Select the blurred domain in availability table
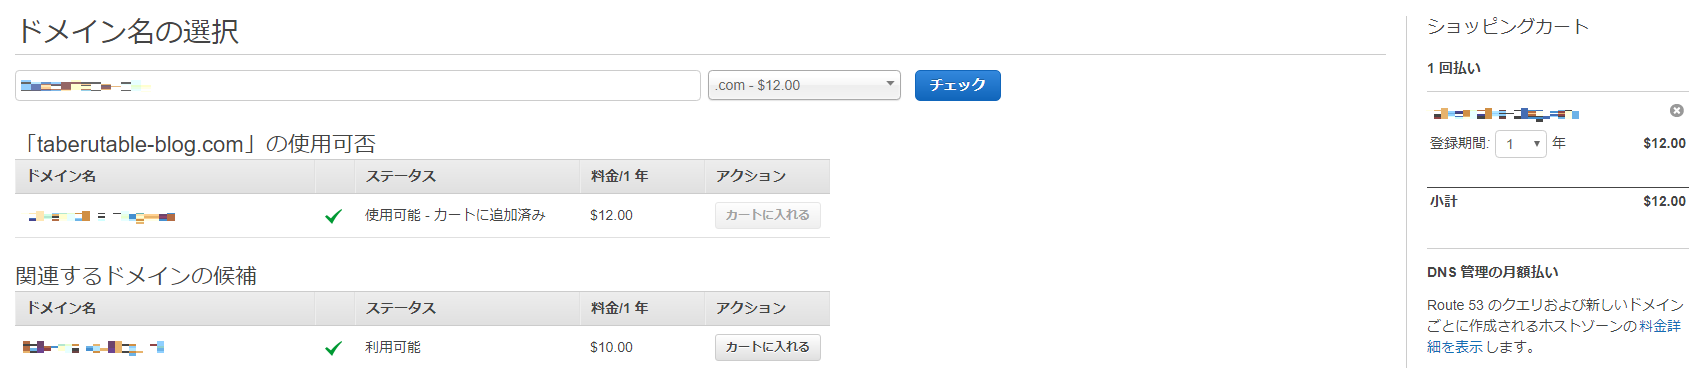1698x368 pixels. click(x=102, y=216)
